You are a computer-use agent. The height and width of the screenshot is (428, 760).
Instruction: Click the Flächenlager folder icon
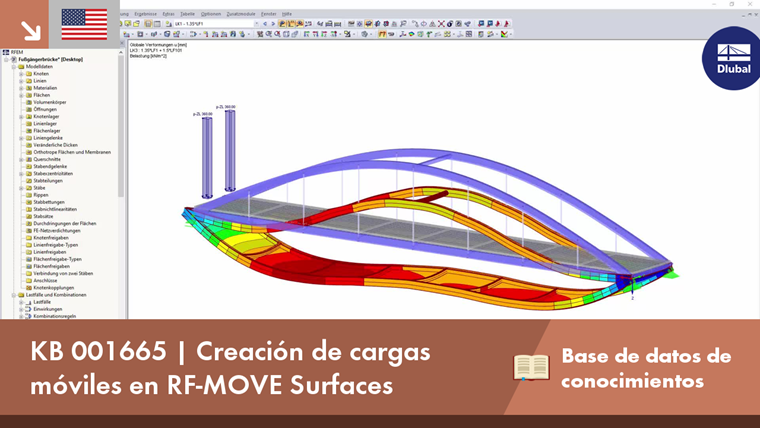29,131
